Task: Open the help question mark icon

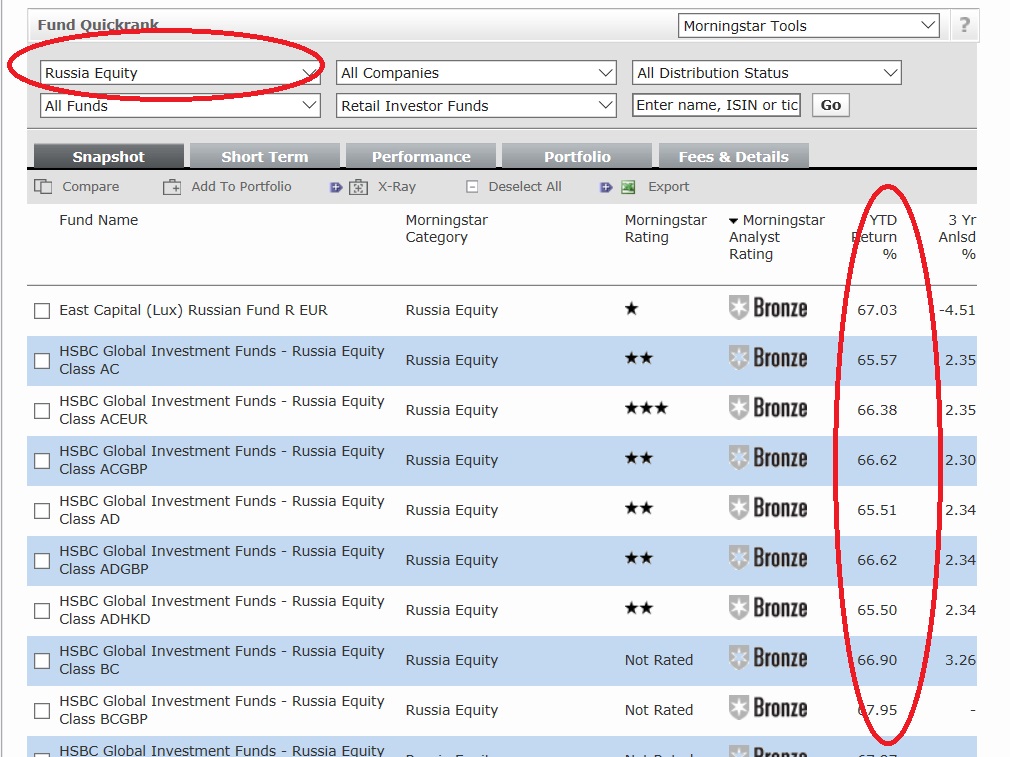Action: [964, 25]
